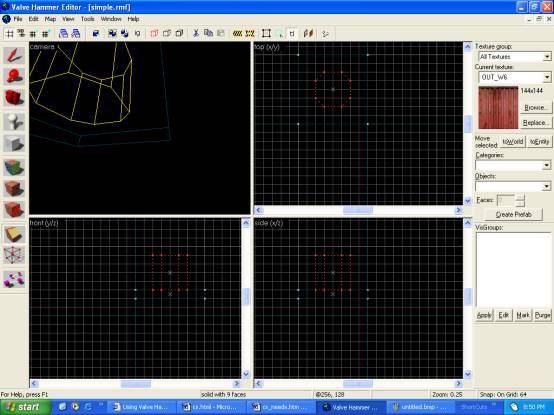The width and height of the screenshot is (554, 415).
Task: Choose the red Camera tool
Action: 14,97
